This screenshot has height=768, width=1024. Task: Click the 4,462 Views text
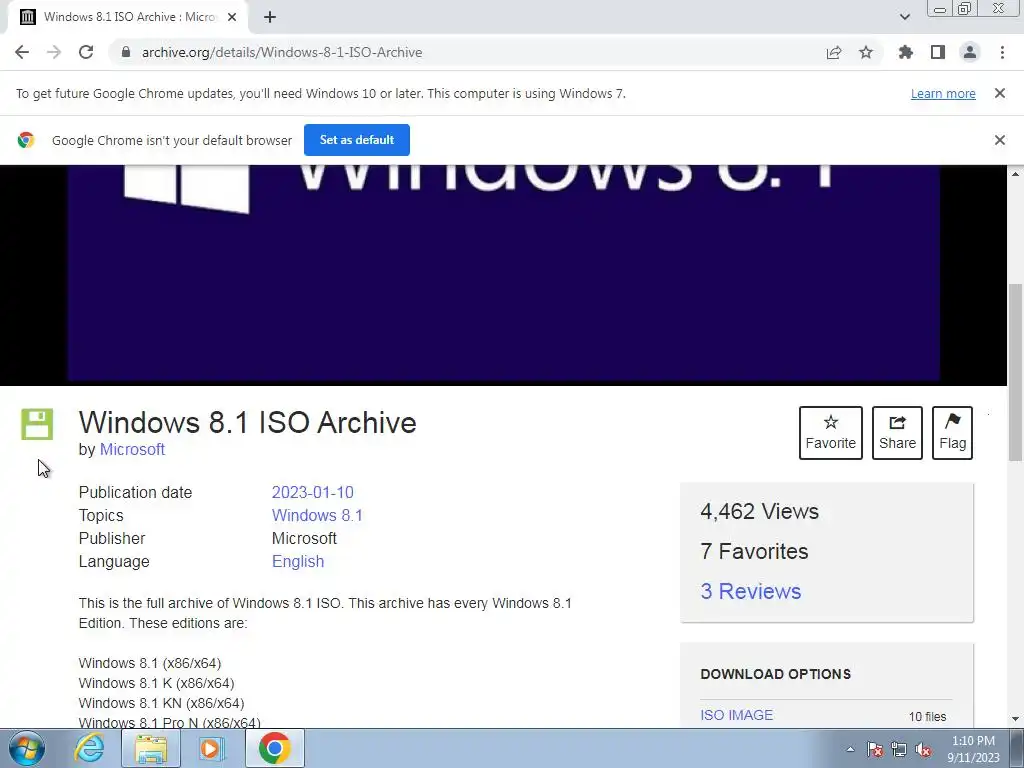pos(759,511)
